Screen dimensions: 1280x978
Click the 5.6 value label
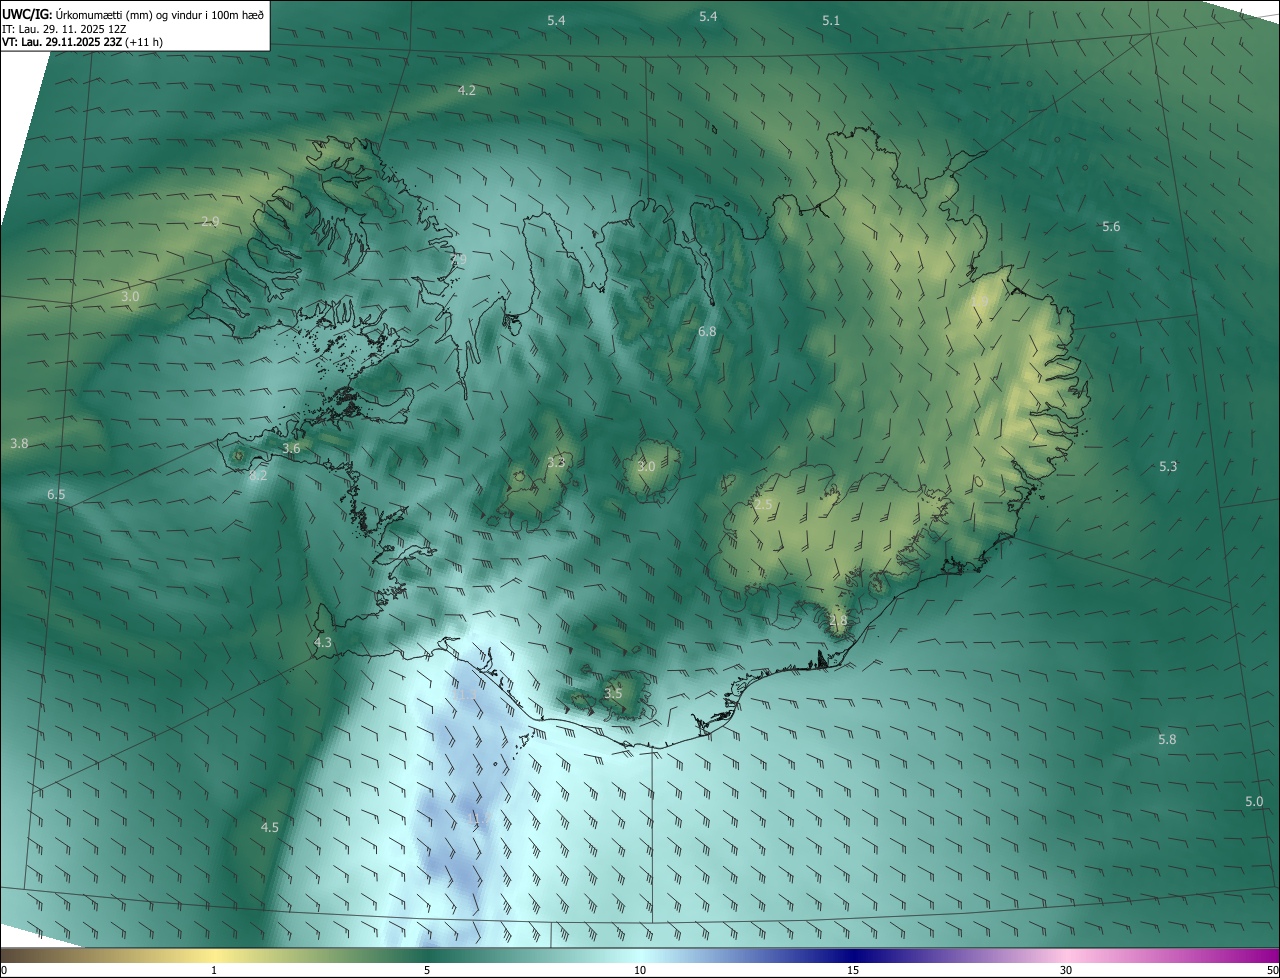tap(1111, 227)
